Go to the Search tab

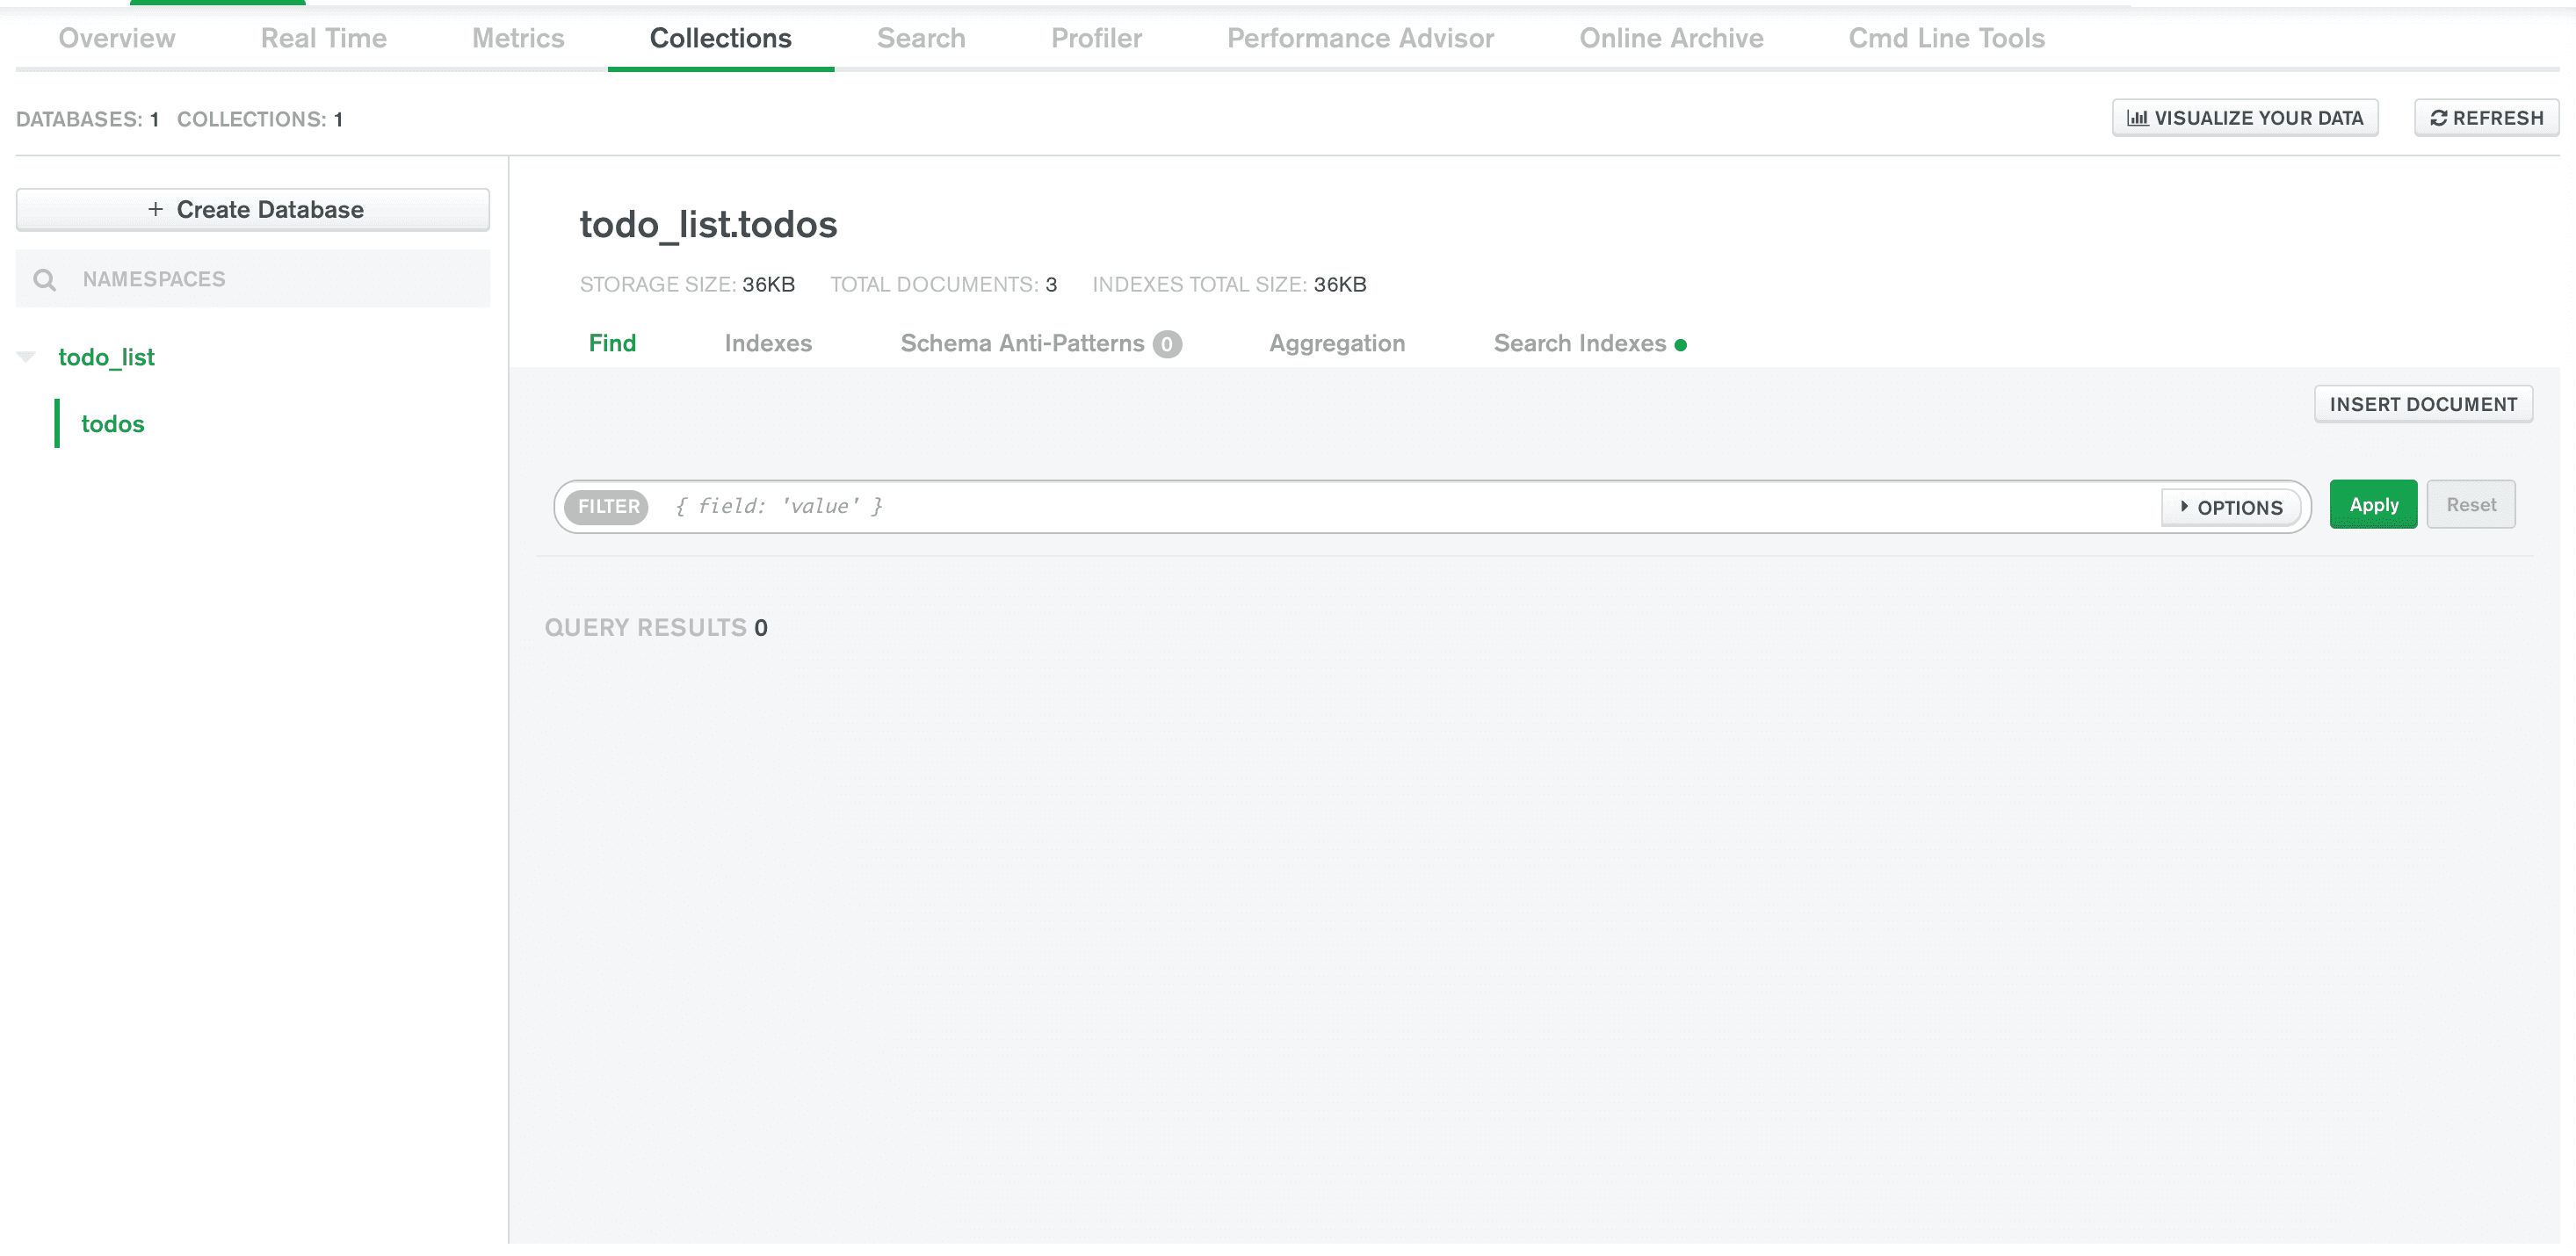921,38
